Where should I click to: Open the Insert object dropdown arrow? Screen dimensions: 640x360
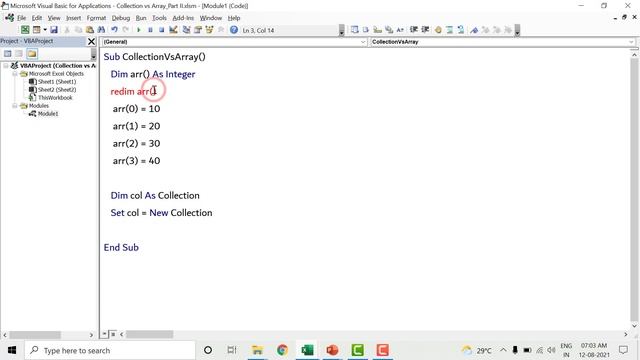(44, 30)
